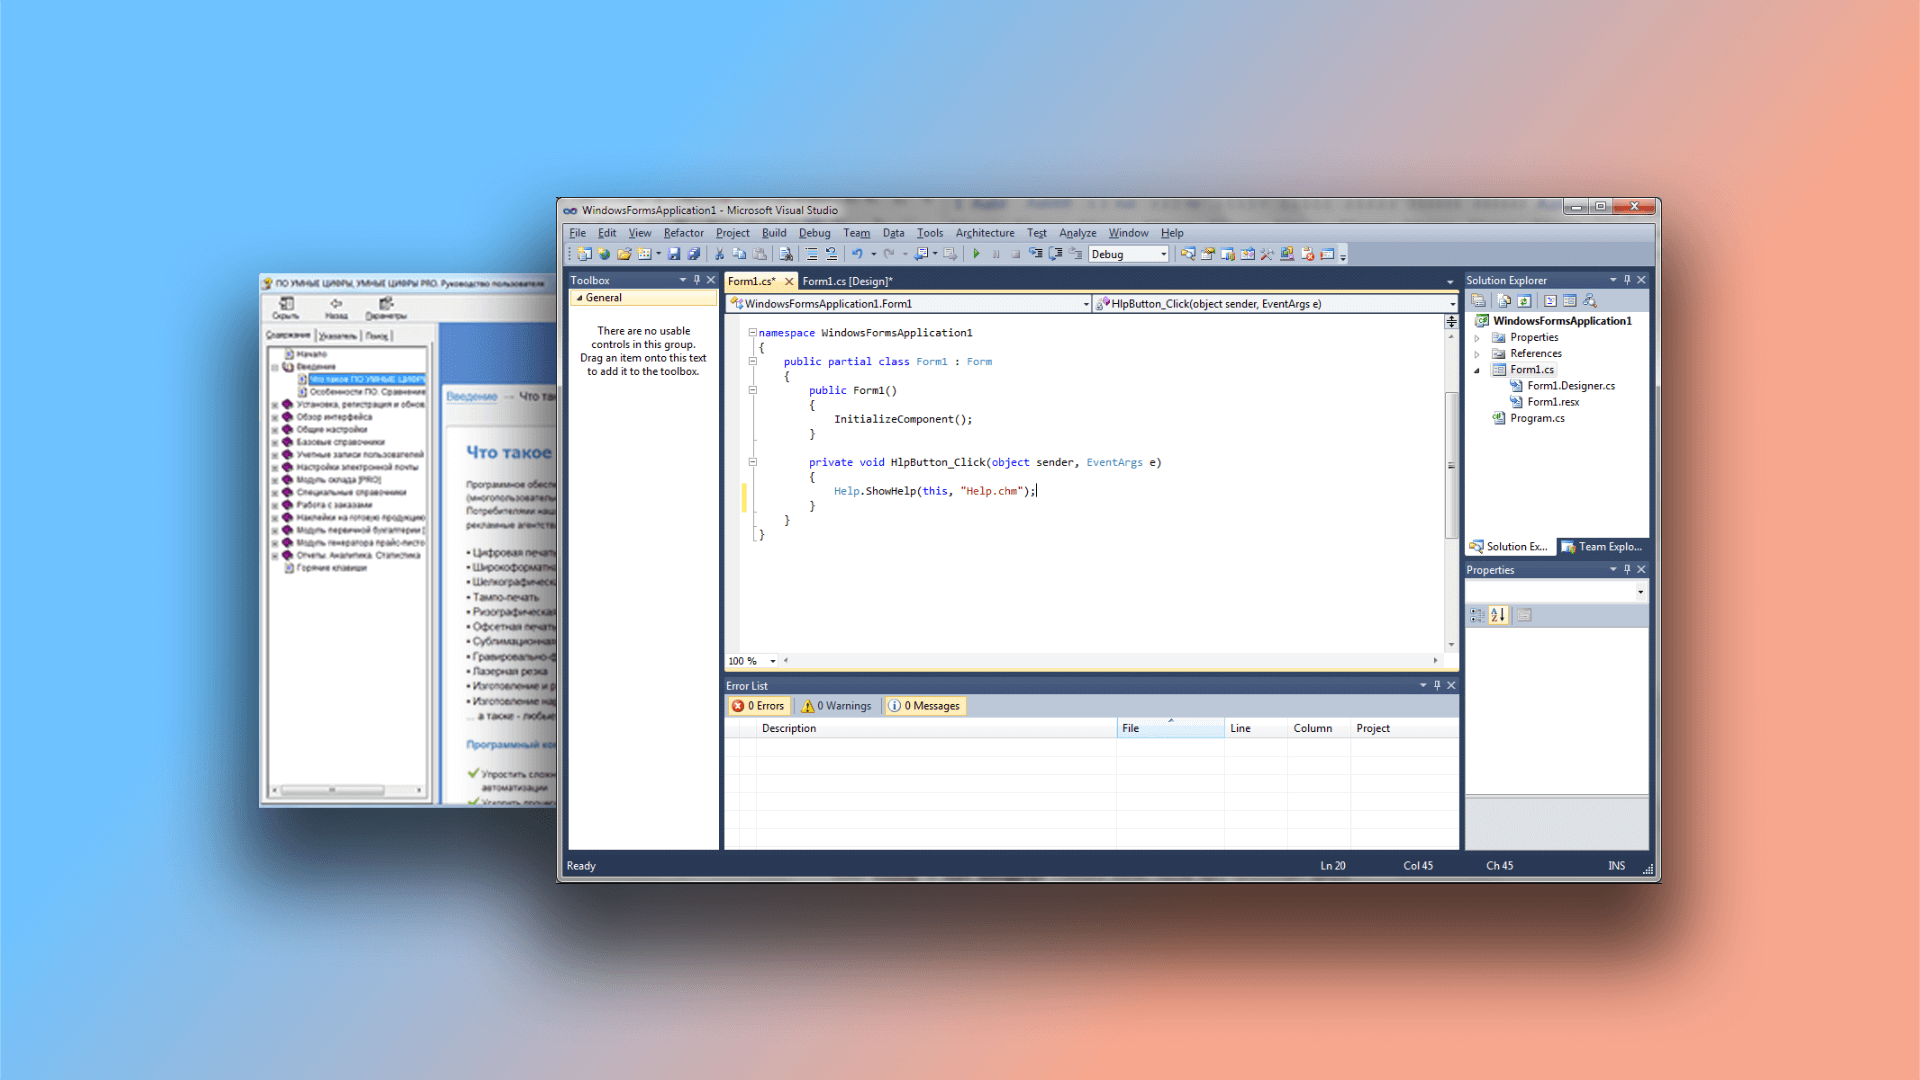Viewport: 1920px width, 1080px height.
Task: Click the Start Debugging play icon
Action: 976,254
